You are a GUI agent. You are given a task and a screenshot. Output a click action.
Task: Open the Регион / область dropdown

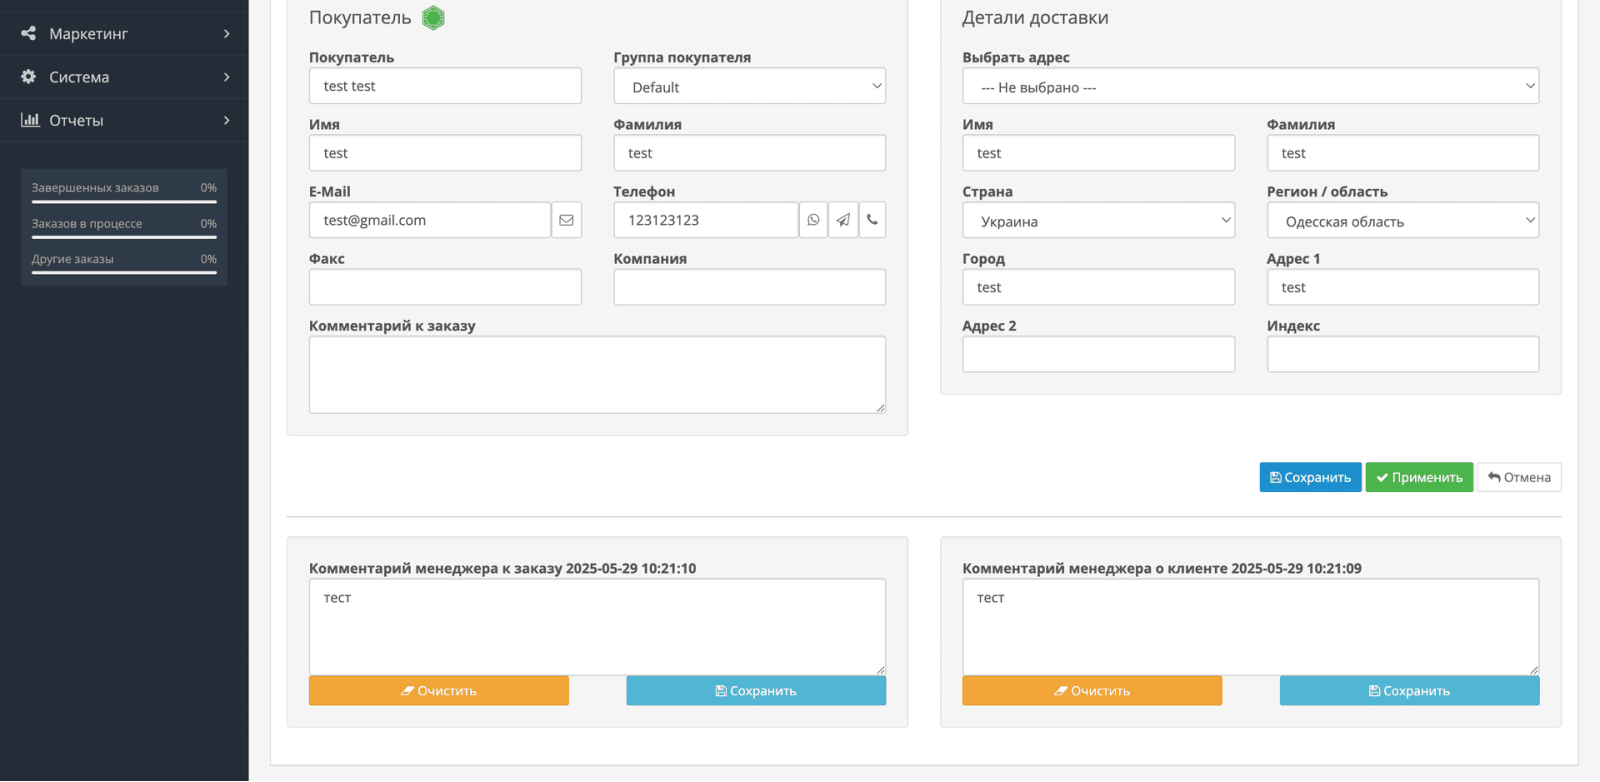[1403, 220]
